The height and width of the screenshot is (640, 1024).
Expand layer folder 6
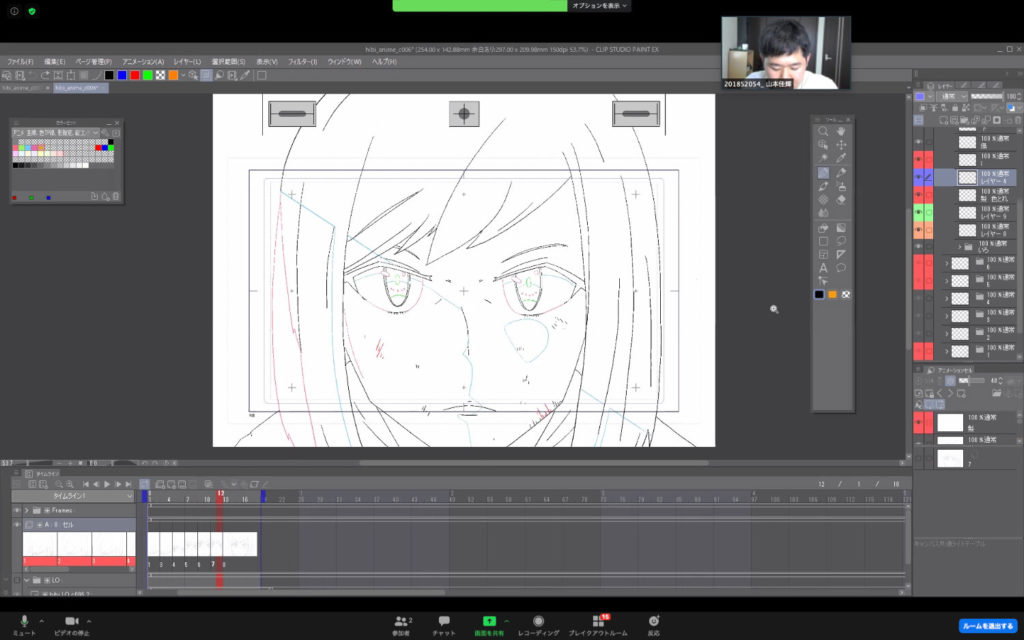tap(946, 263)
